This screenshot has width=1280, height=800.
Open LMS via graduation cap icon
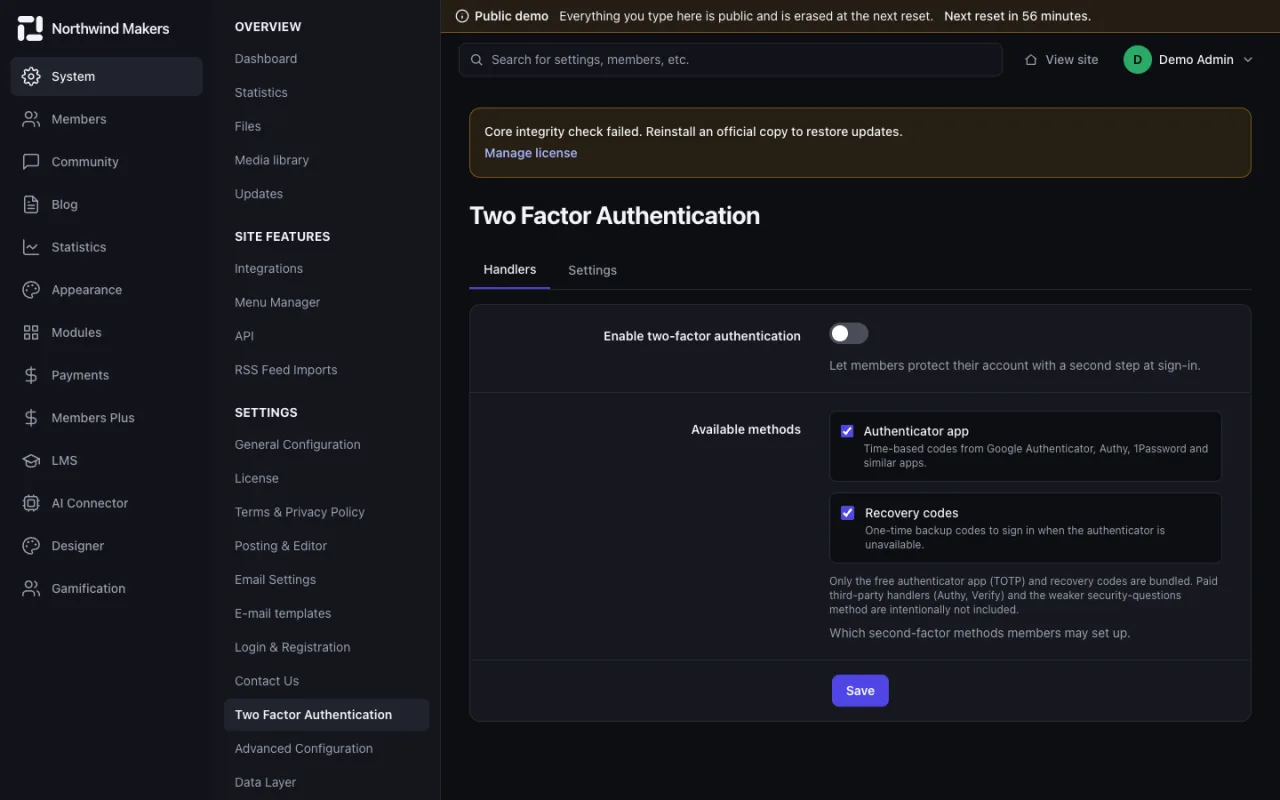31,460
